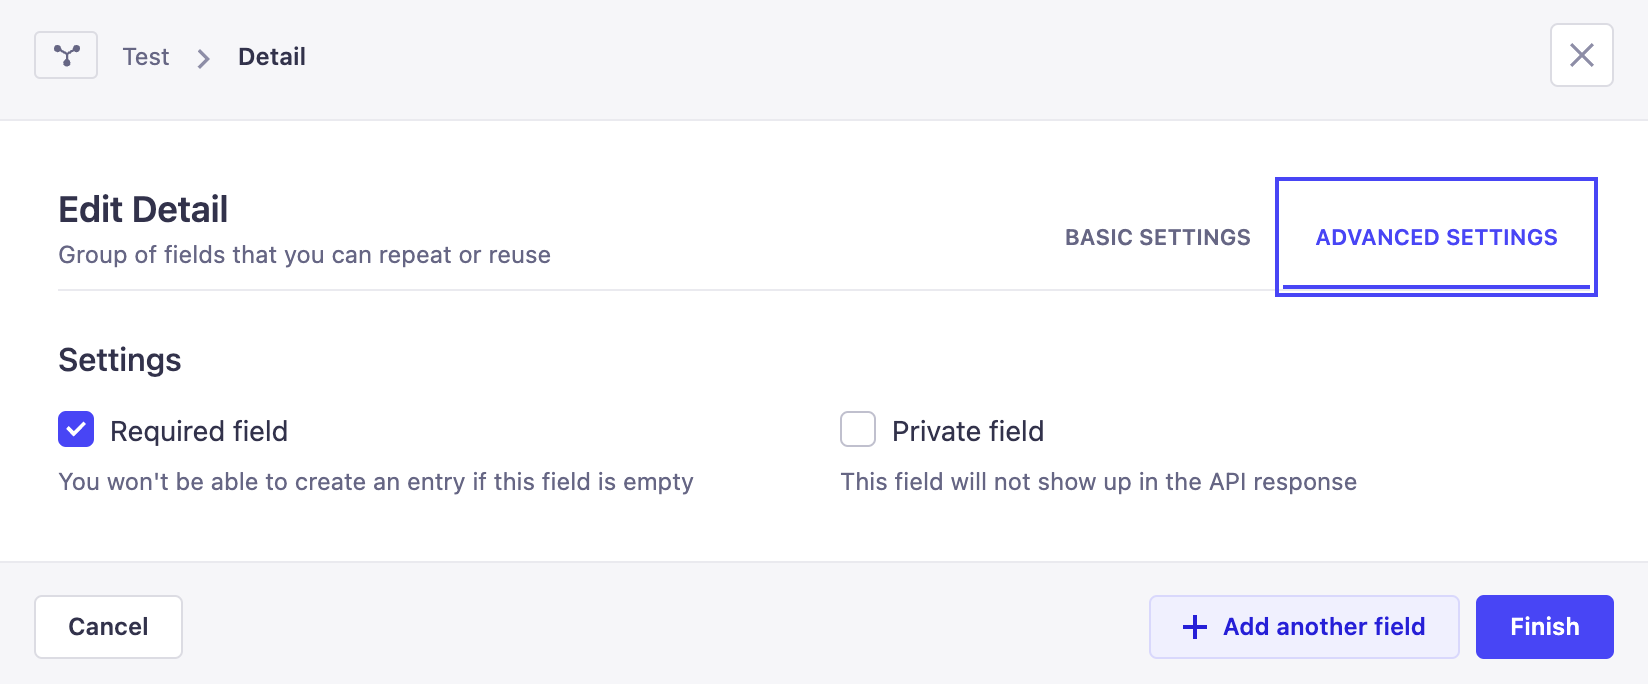
Task: Click the Required field label
Action: coord(198,431)
